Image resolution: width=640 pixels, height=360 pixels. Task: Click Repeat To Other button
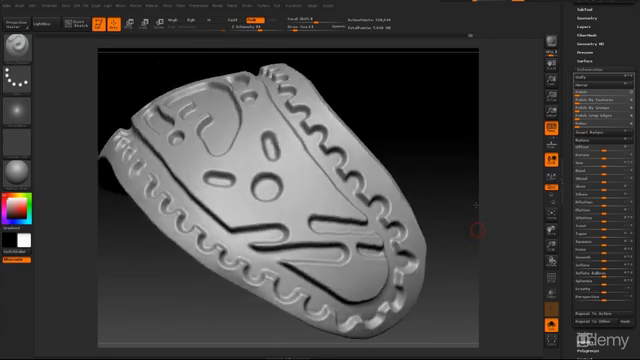coord(596,321)
